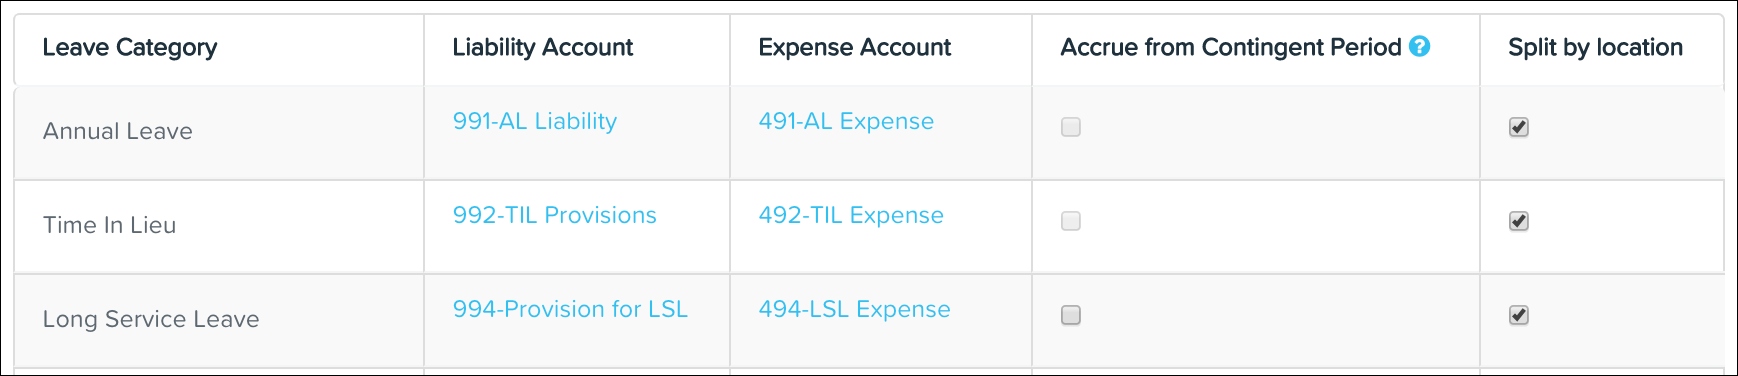Select the Long Service Leave row label

[x=151, y=319]
